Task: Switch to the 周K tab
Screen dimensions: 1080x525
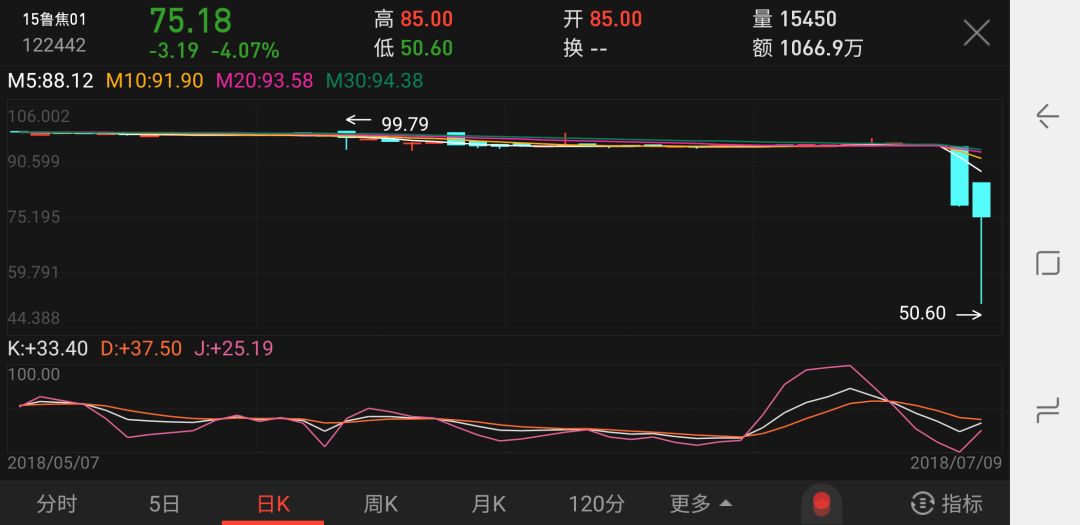Action: [x=380, y=504]
